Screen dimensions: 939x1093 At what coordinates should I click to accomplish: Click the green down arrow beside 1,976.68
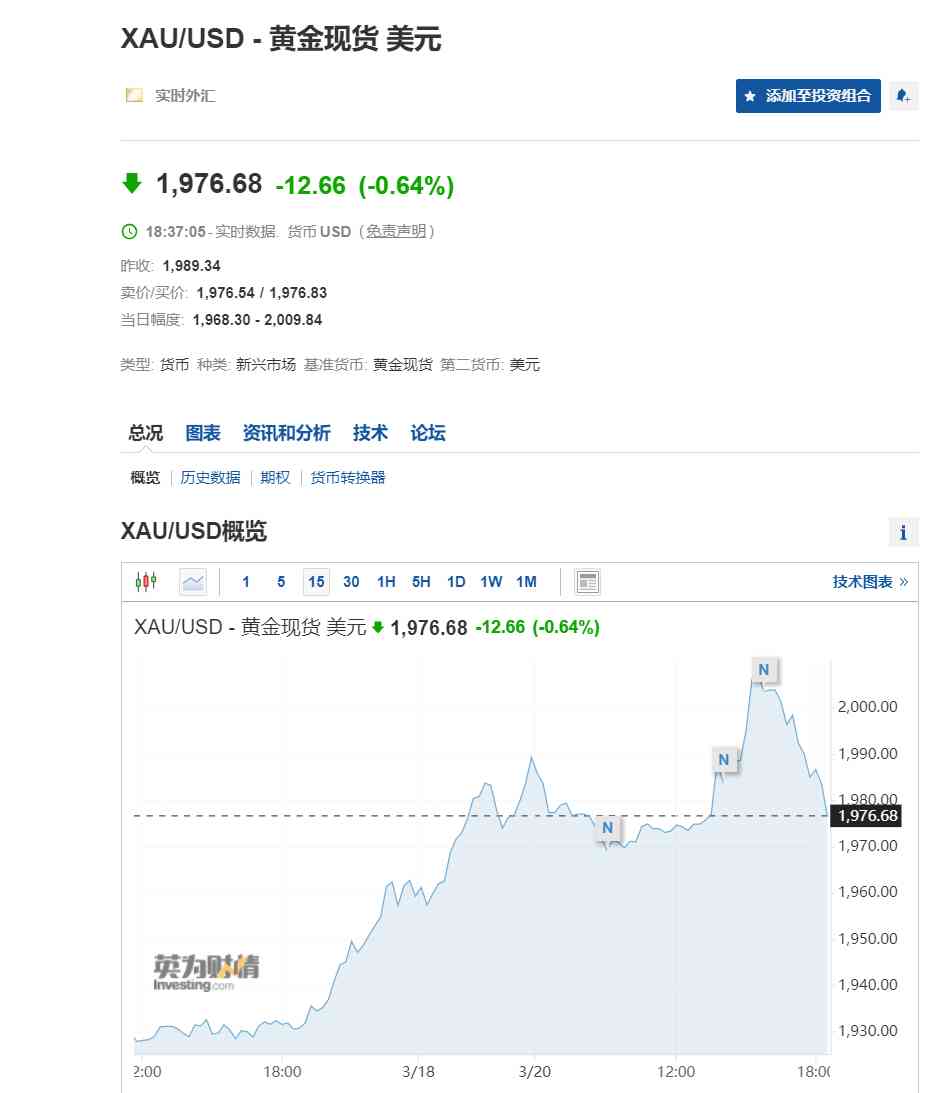(133, 185)
